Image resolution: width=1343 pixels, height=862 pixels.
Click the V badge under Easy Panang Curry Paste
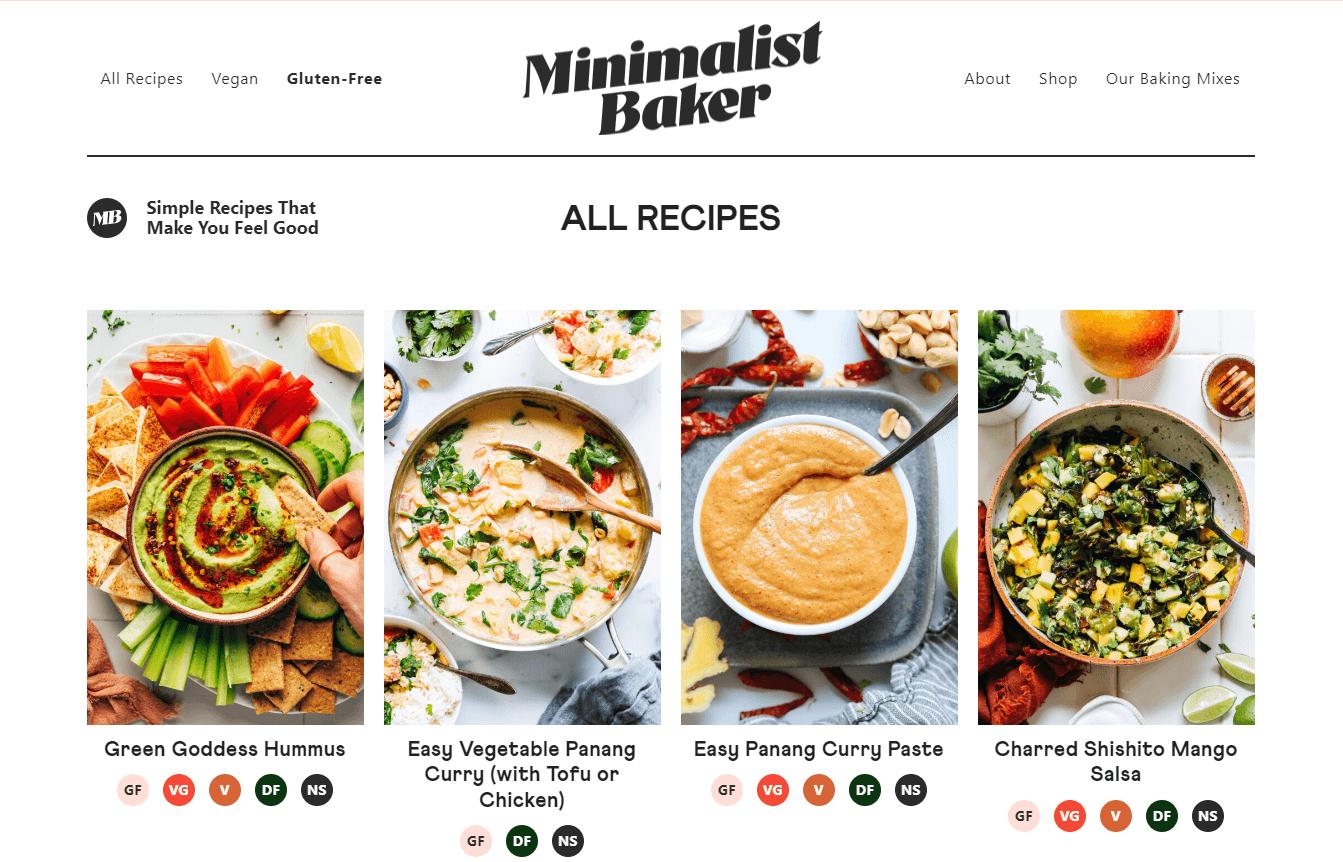[819, 790]
